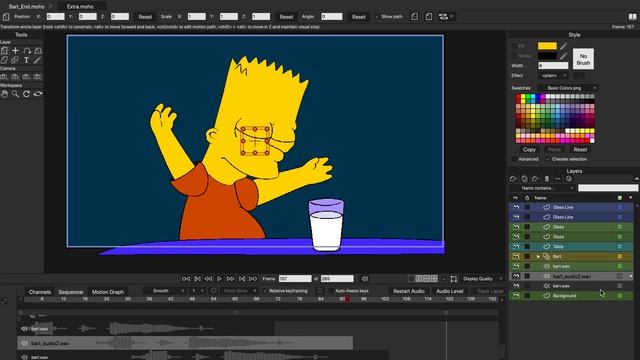Select the Follow Path layer tool
This screenshot has width=640, height=360.
click(x=27, y=51)
